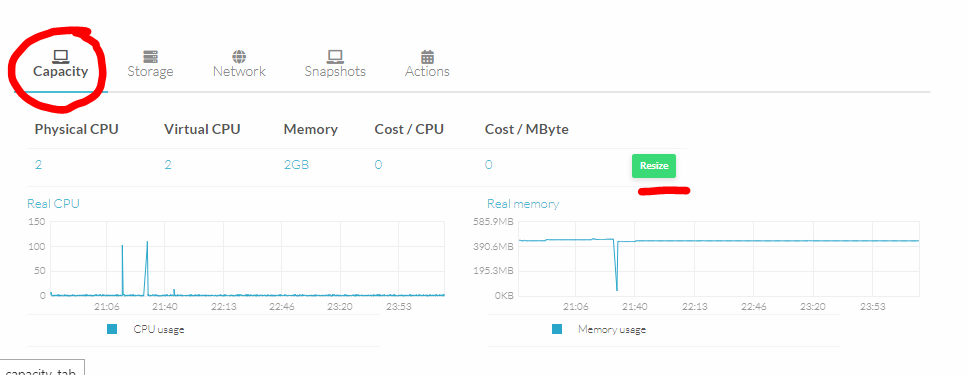
Task: Click the 2GB memory value
Action: [x=296, y=165]
